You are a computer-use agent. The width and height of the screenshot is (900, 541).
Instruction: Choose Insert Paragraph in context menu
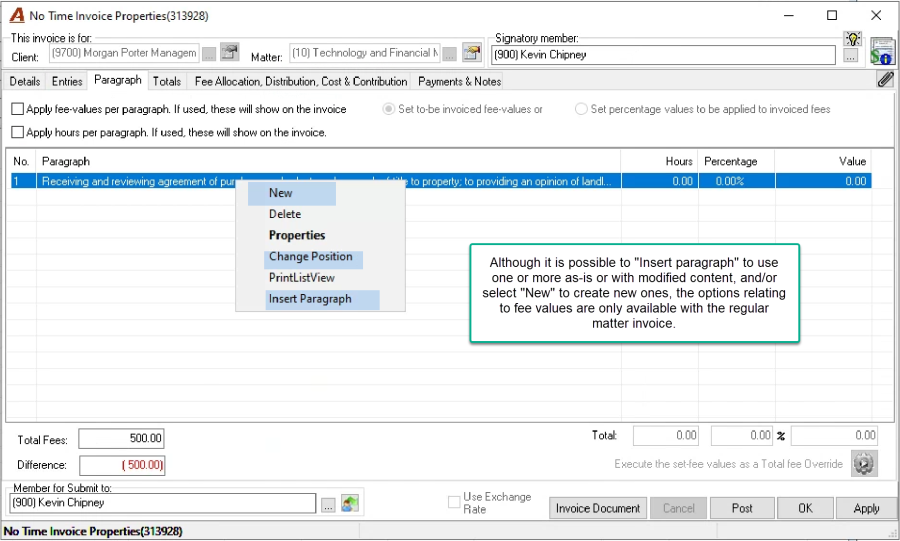click(x=310, y=299)
